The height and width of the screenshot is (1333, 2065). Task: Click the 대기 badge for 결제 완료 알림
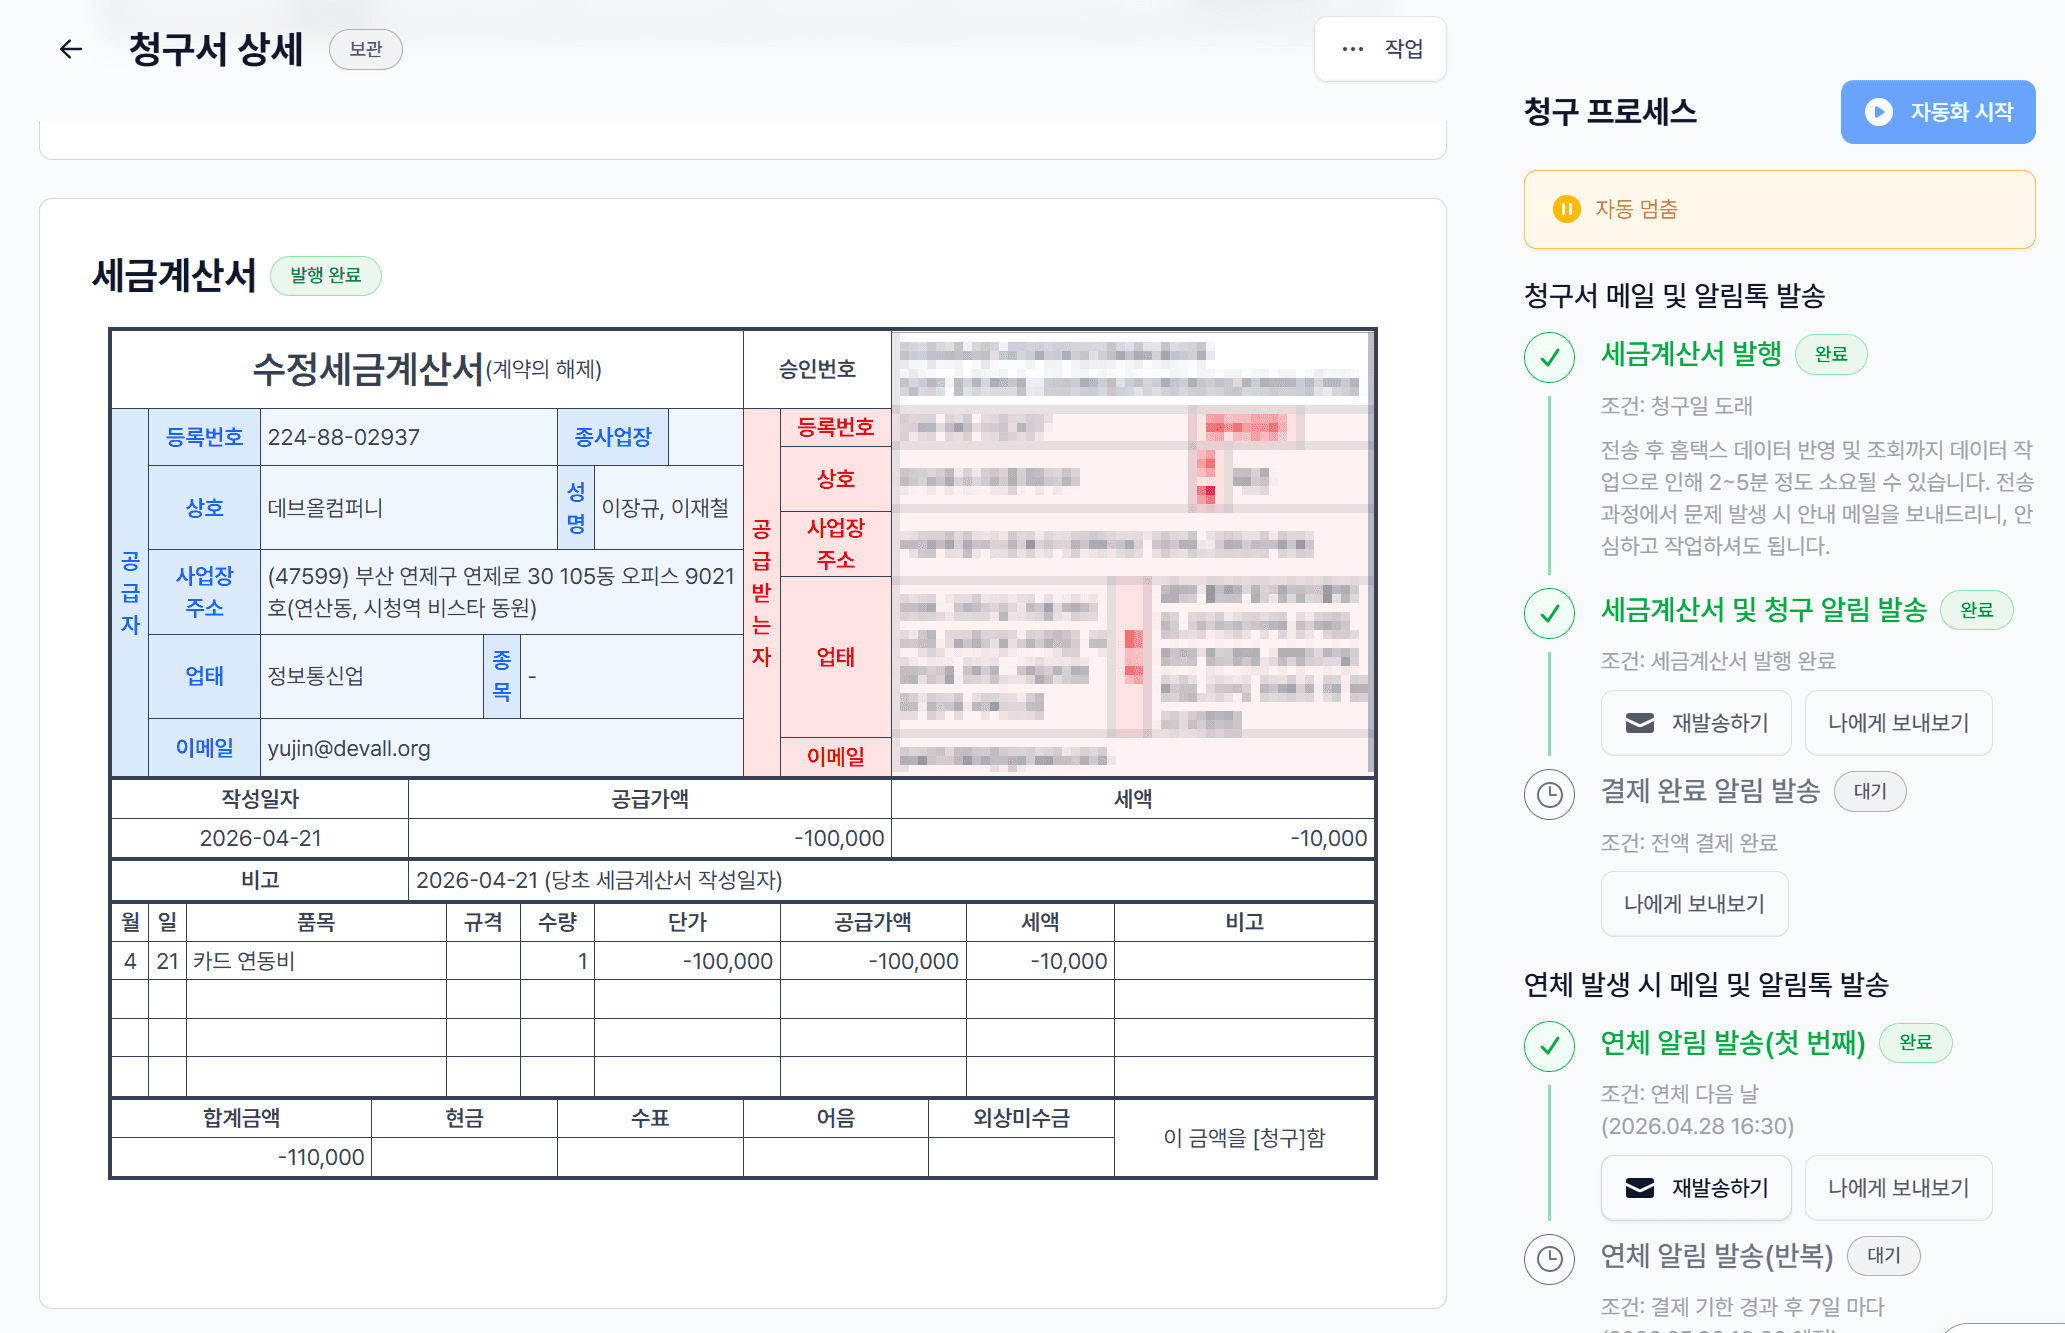tap(1869, 791)
